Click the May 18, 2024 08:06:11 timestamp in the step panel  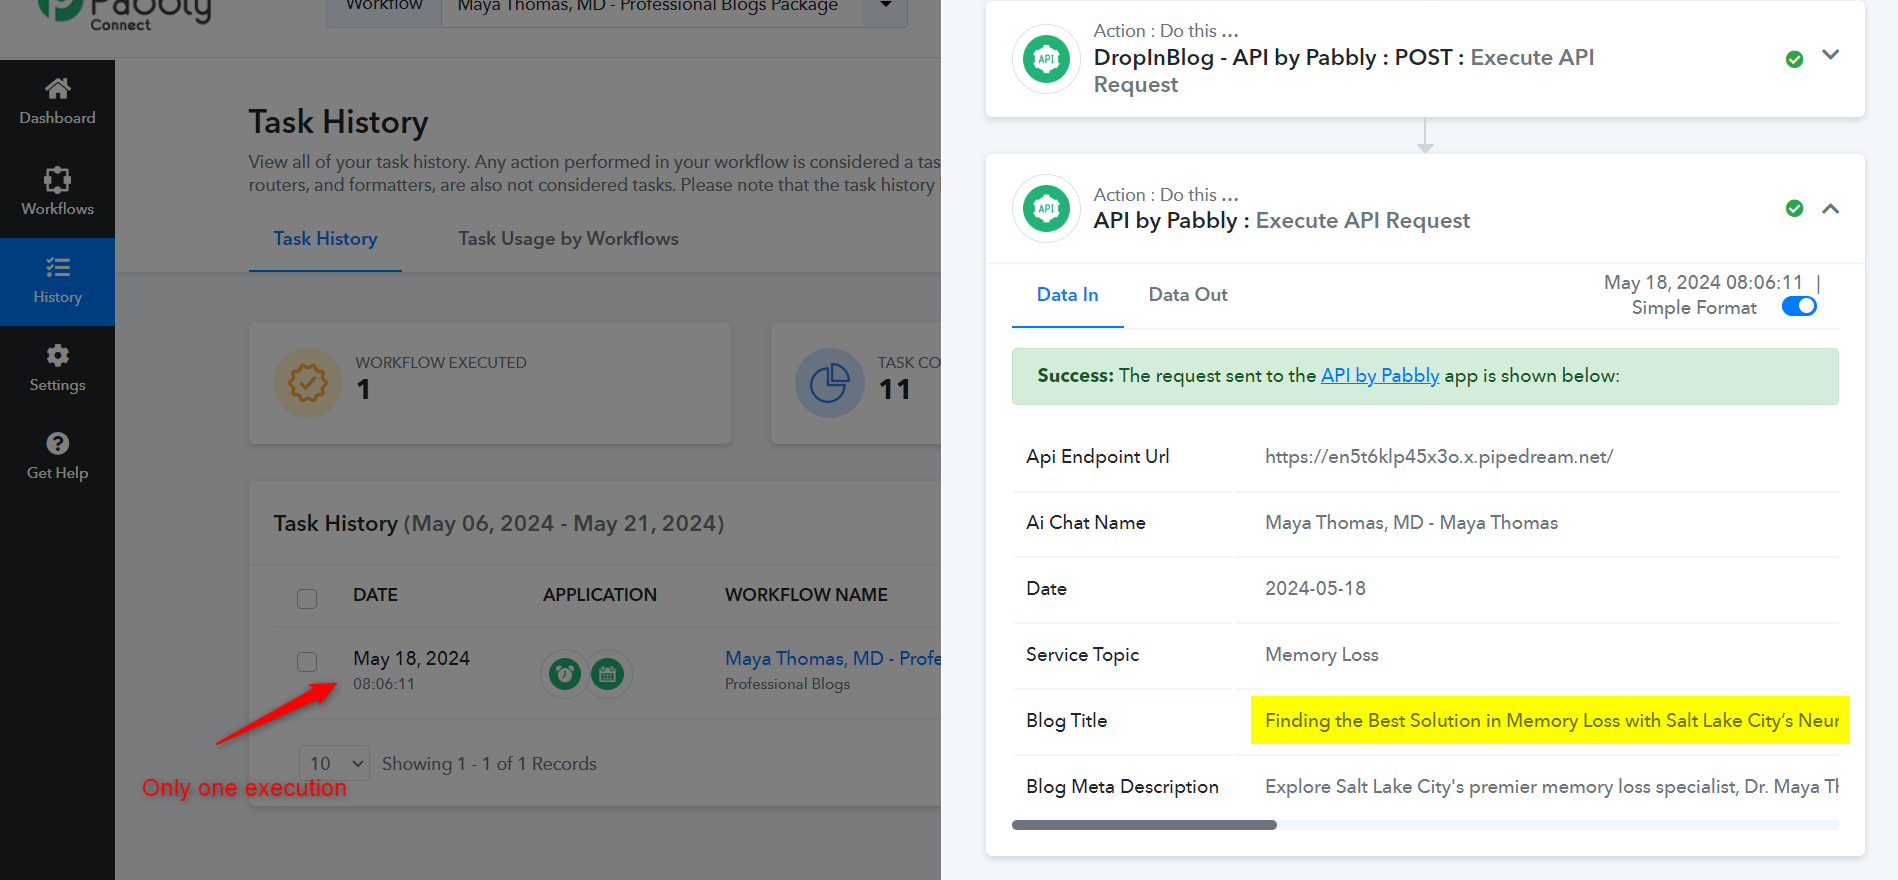(x=1703, y=283)
